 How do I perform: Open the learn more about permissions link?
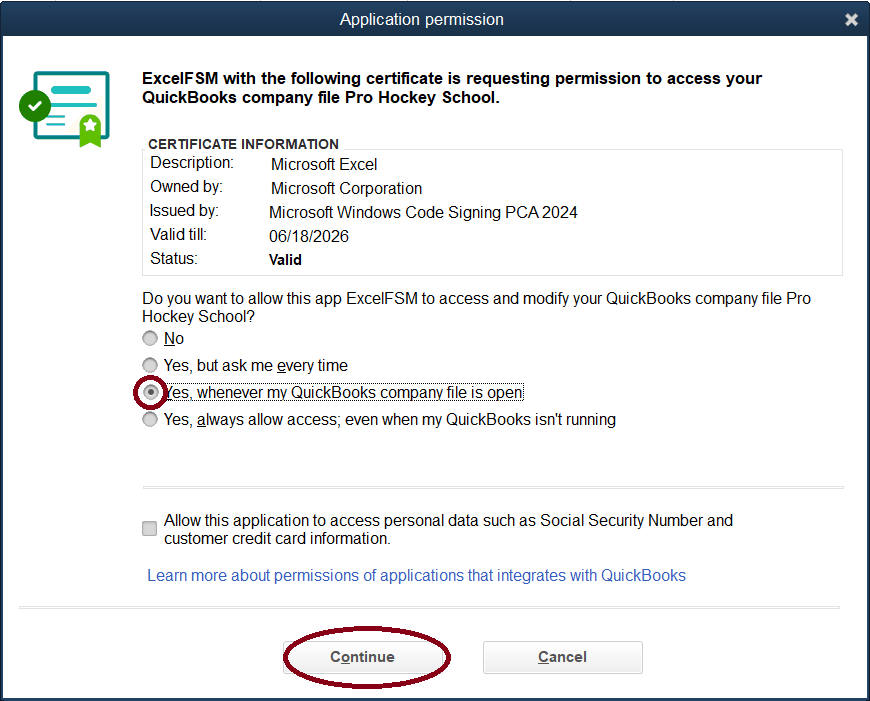coord(416,576)
